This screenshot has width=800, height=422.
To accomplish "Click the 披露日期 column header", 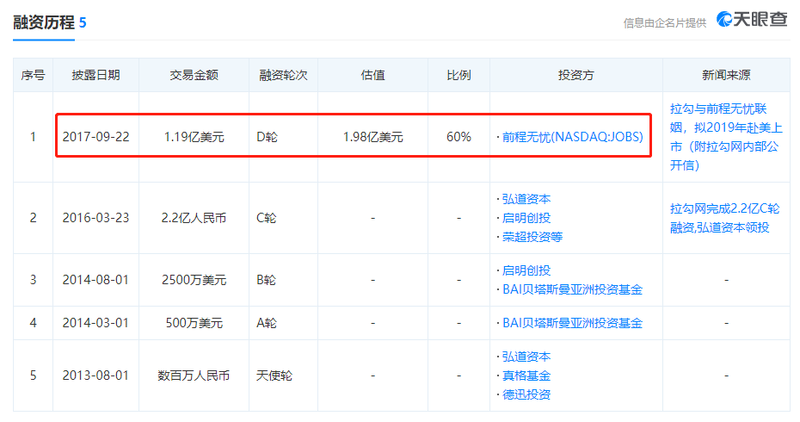I will coord(95,75).
